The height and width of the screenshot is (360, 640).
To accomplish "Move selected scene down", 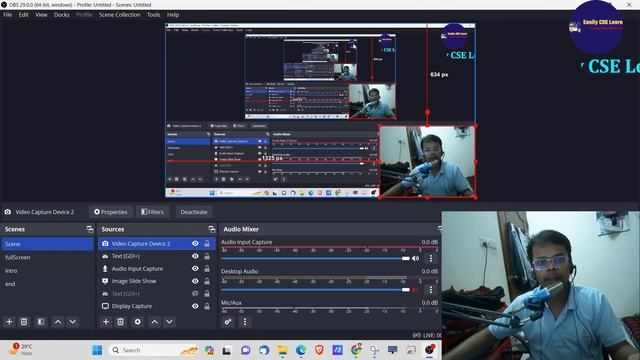I will tap(73, 322).
